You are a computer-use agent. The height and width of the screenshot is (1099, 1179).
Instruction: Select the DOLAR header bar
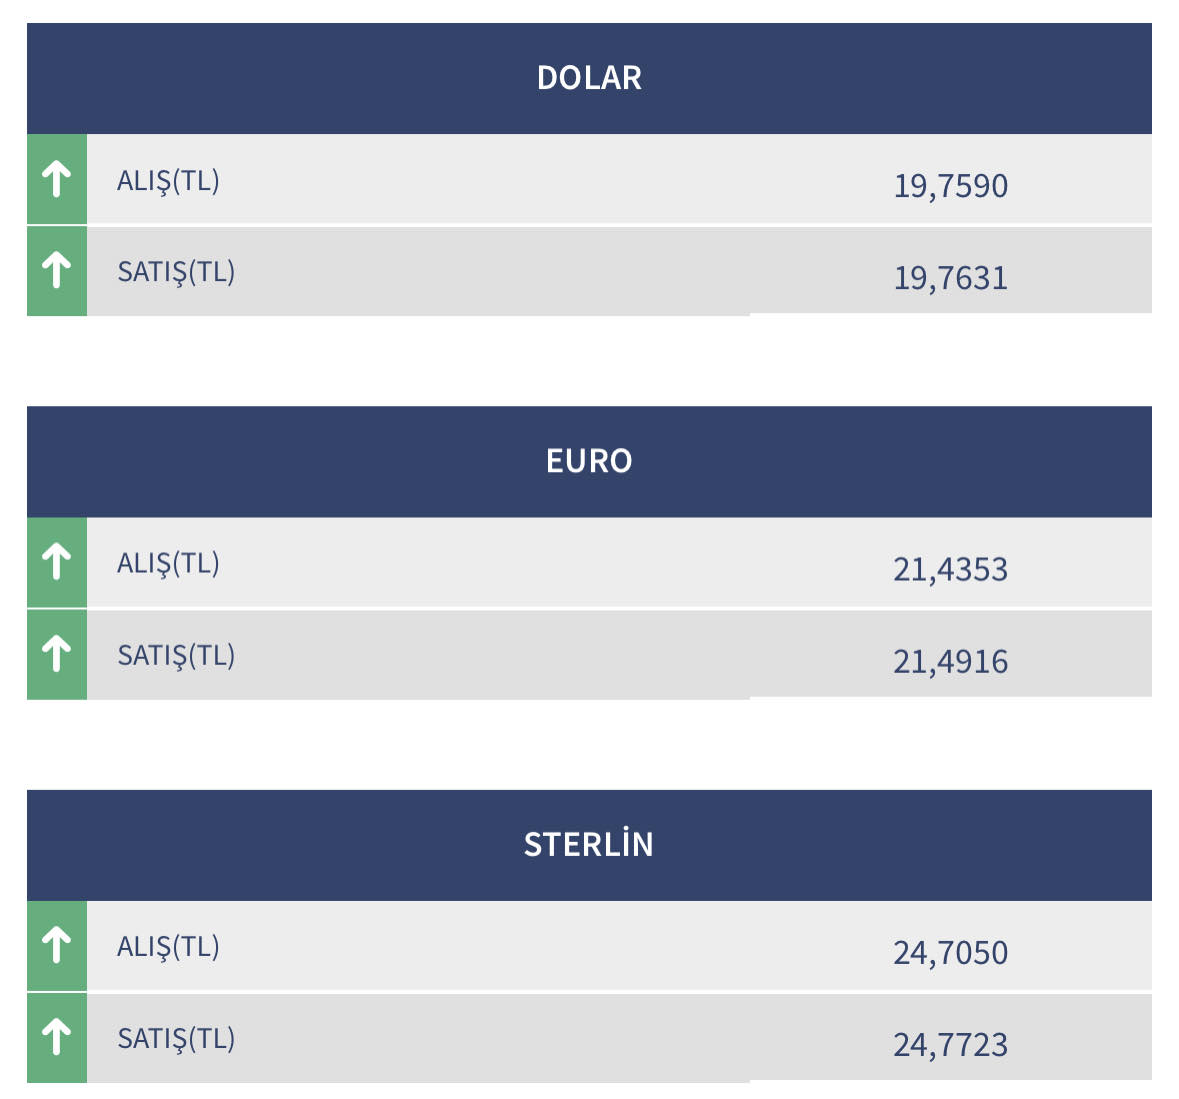coord(589,78)
